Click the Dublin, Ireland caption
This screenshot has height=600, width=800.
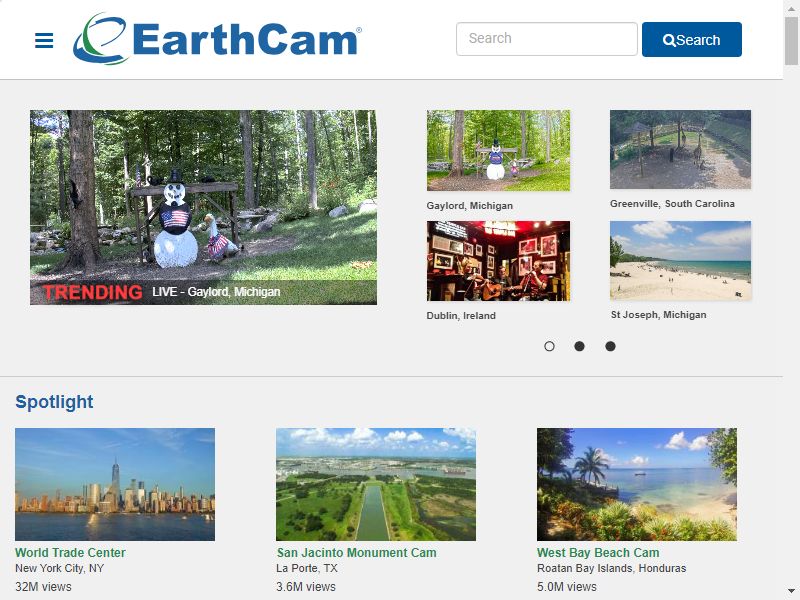click(461, 315)
